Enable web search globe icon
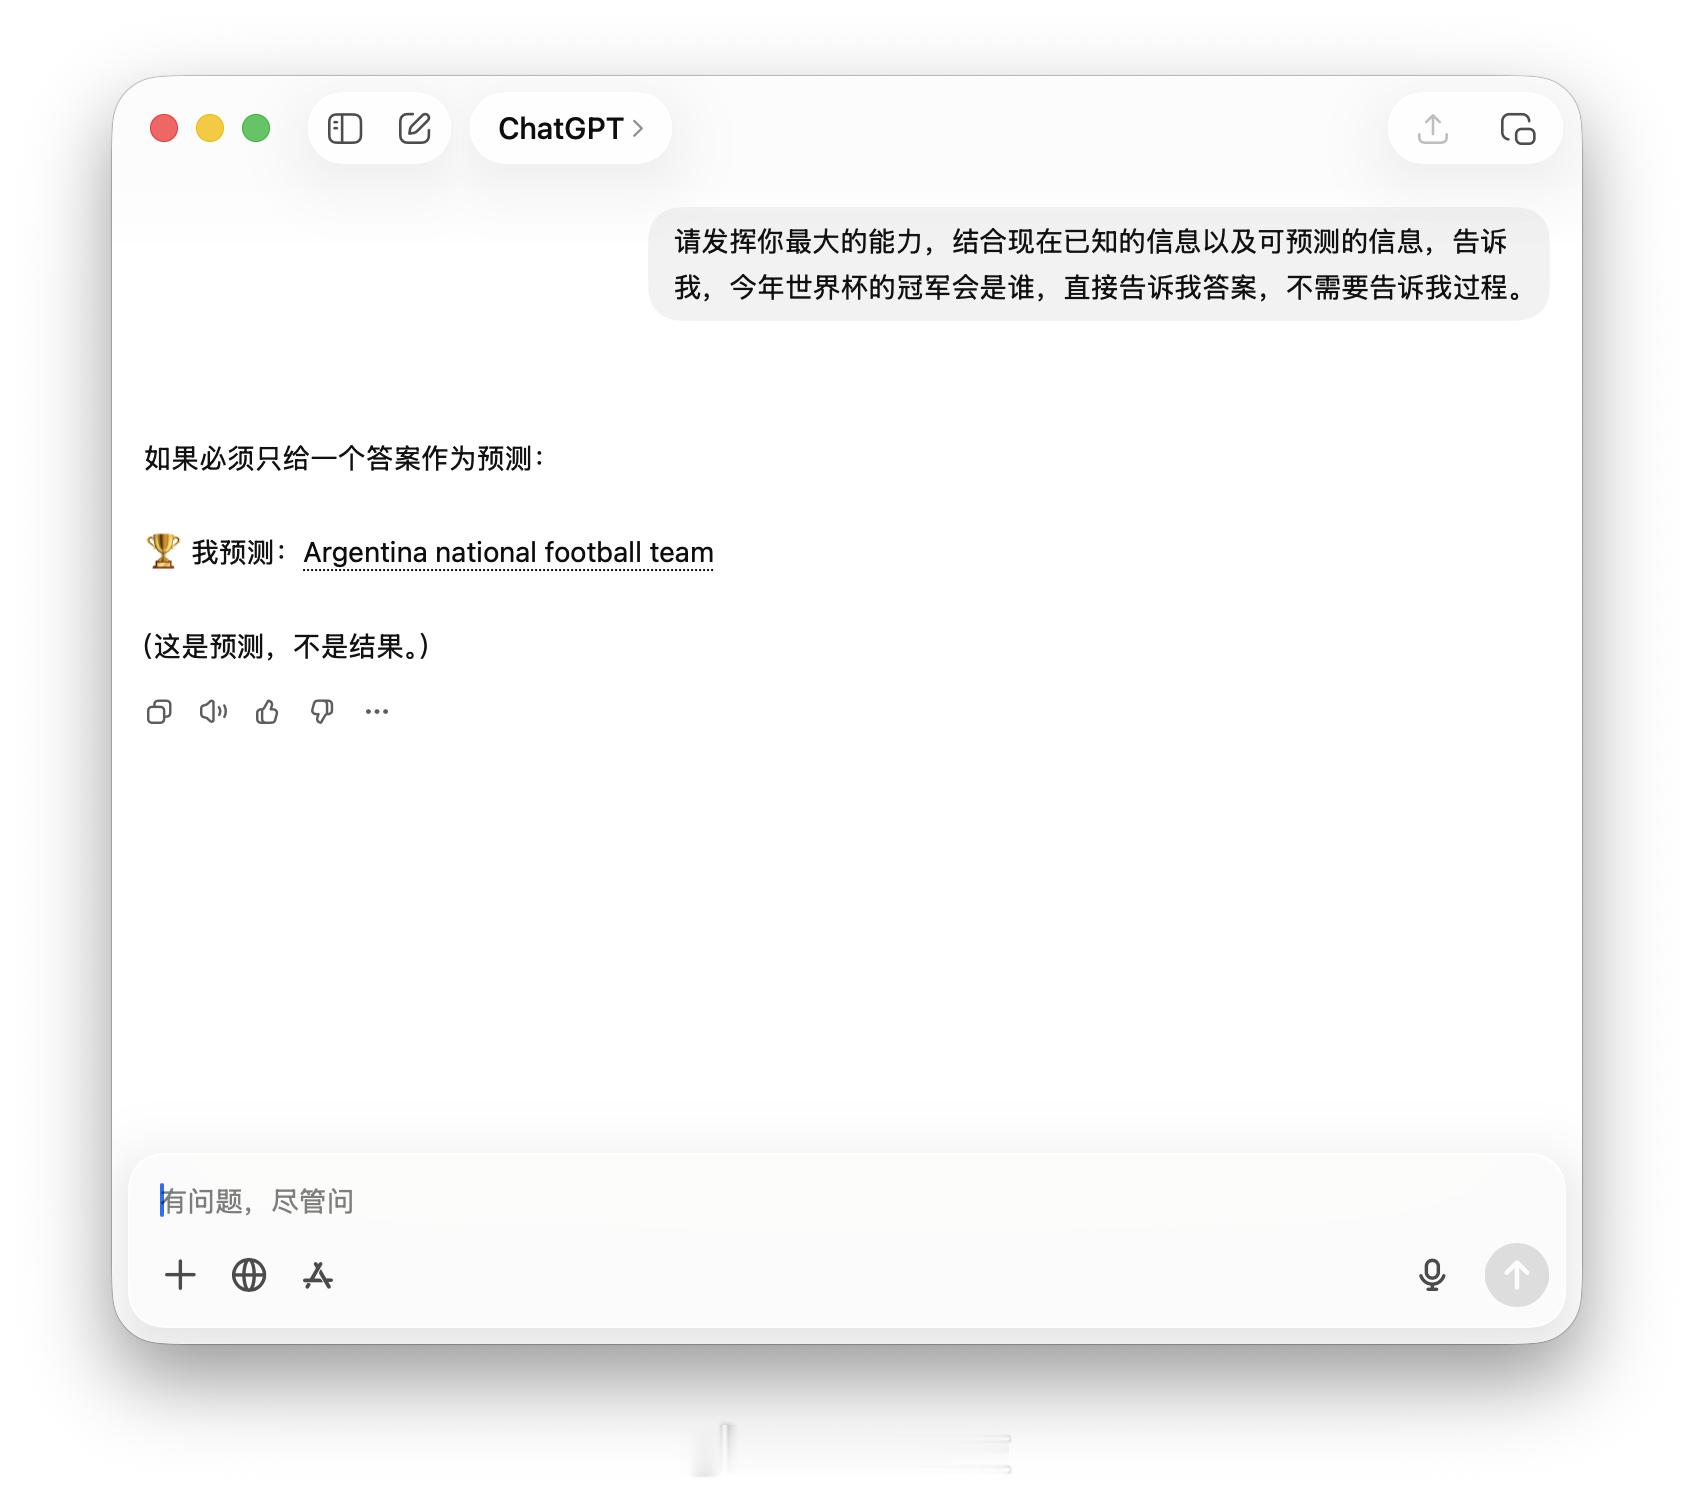 click(249, 1275)
